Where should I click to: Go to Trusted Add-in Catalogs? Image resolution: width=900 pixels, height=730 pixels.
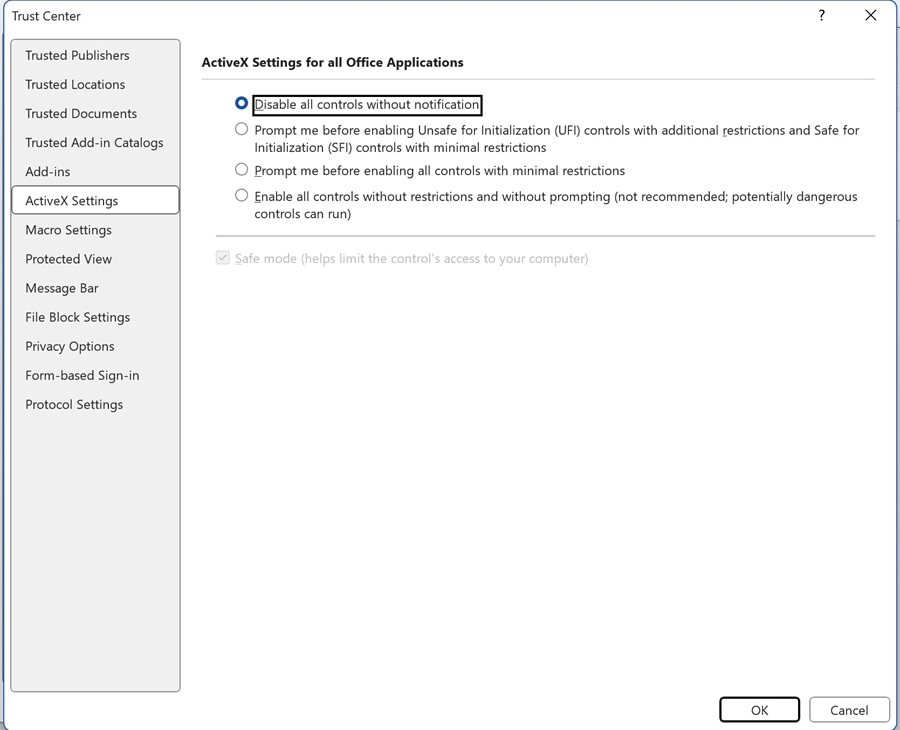click(94, 142)
